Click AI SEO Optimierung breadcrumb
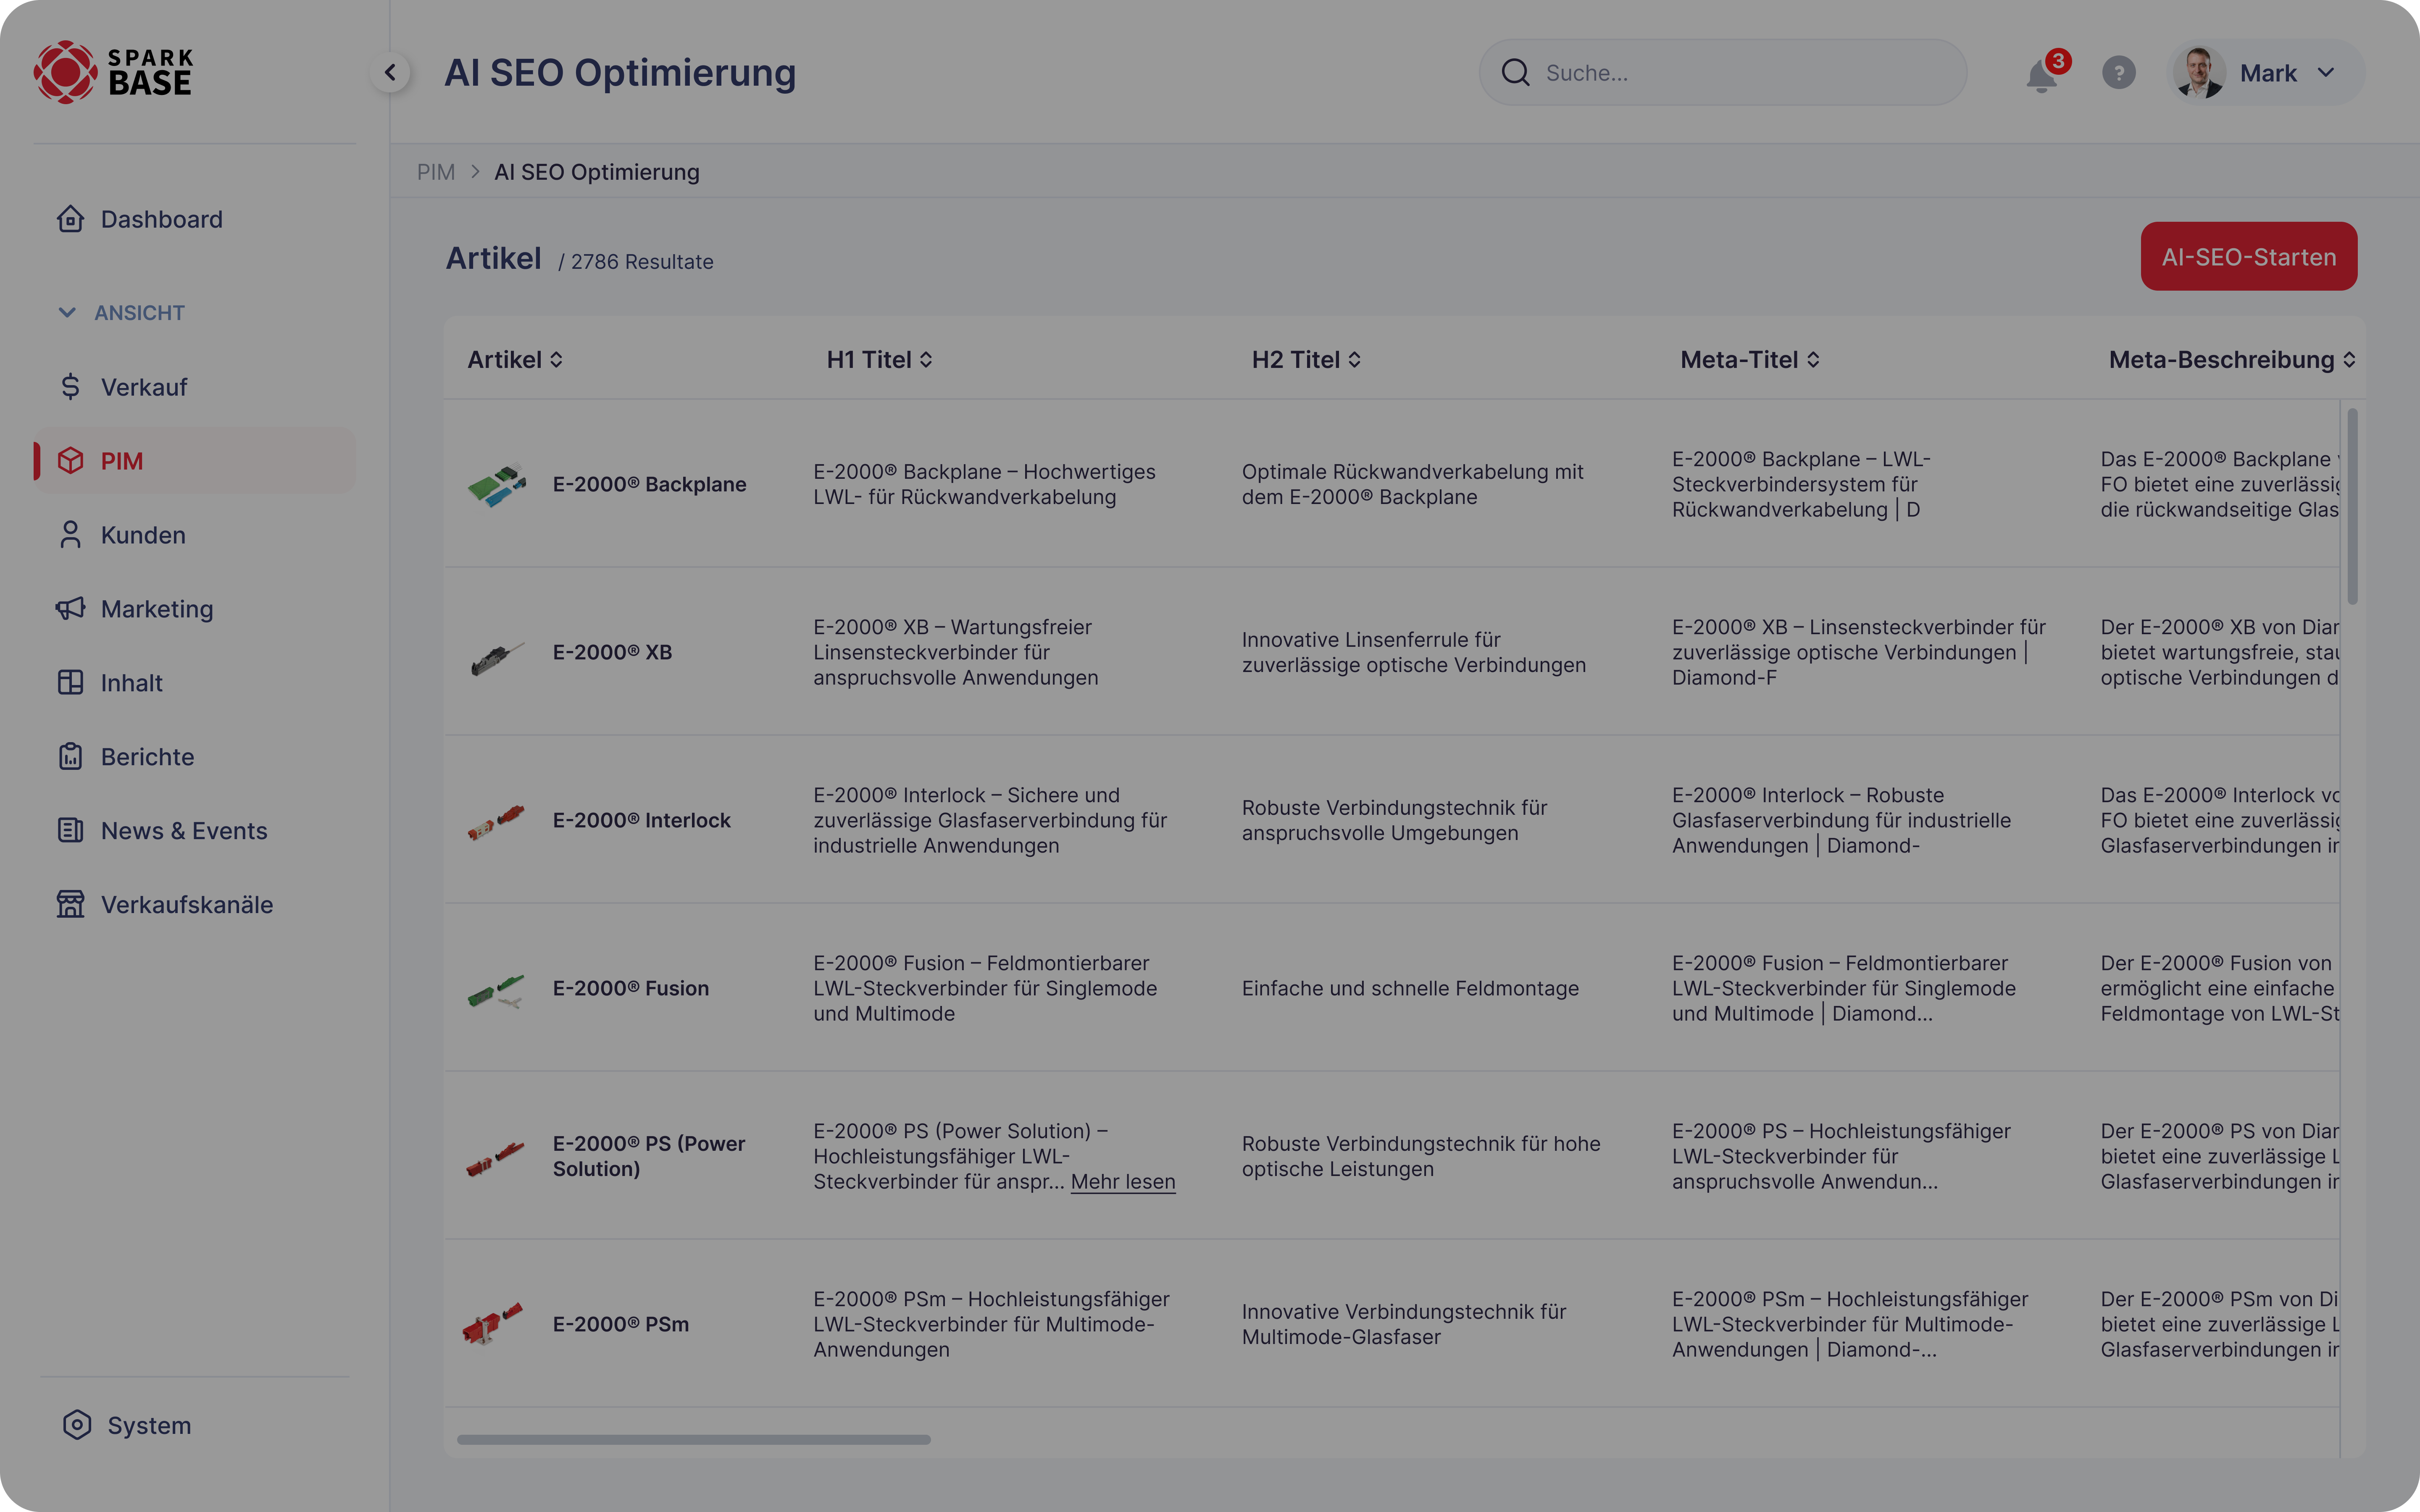The height and width of the screenshot is (1512, 2420). 597,172
